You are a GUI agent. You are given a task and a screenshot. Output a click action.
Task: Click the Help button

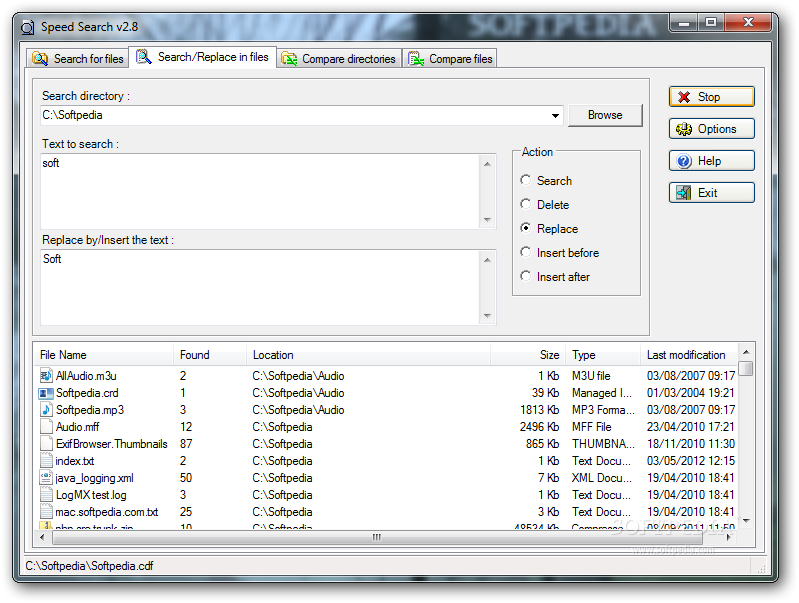(x=711, y=161)
